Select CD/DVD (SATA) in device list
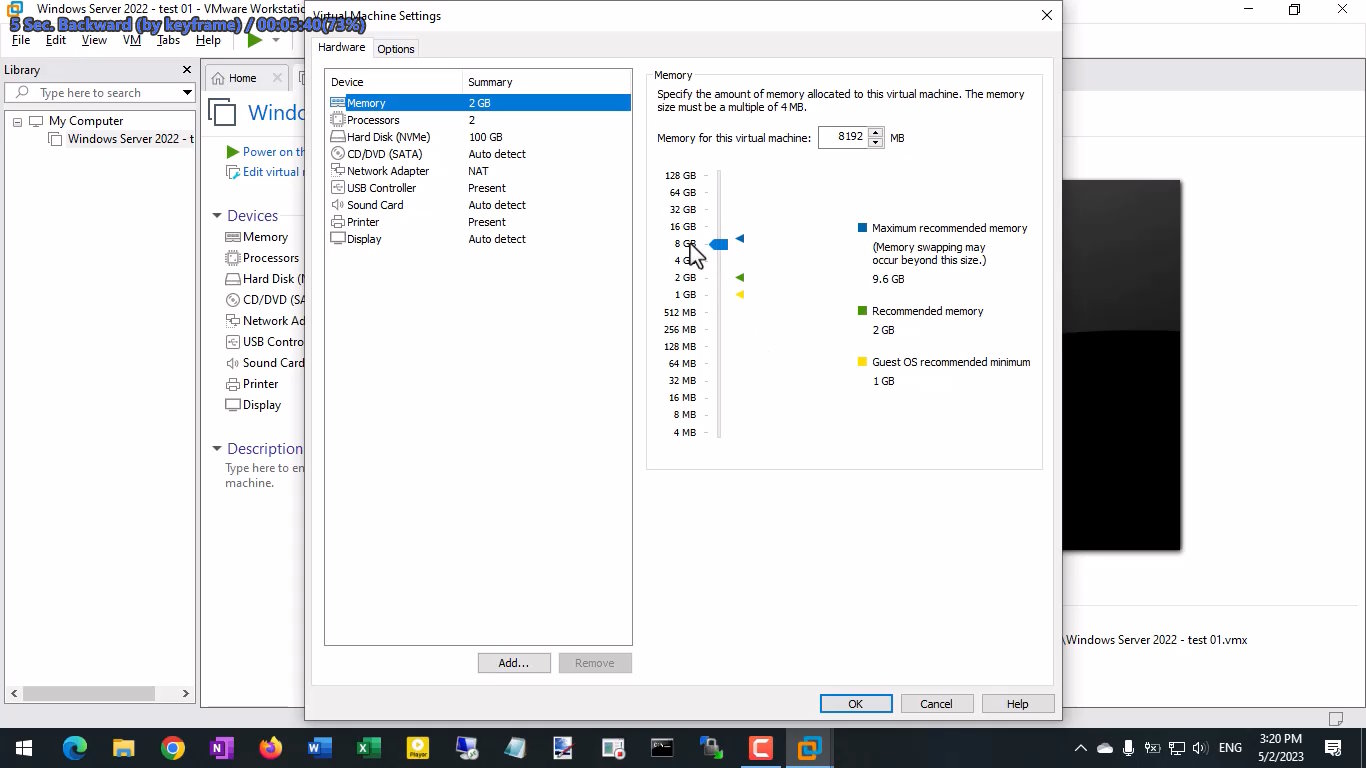The width and height of the screenshot is (1366, 768). click(x=384, y=154)
